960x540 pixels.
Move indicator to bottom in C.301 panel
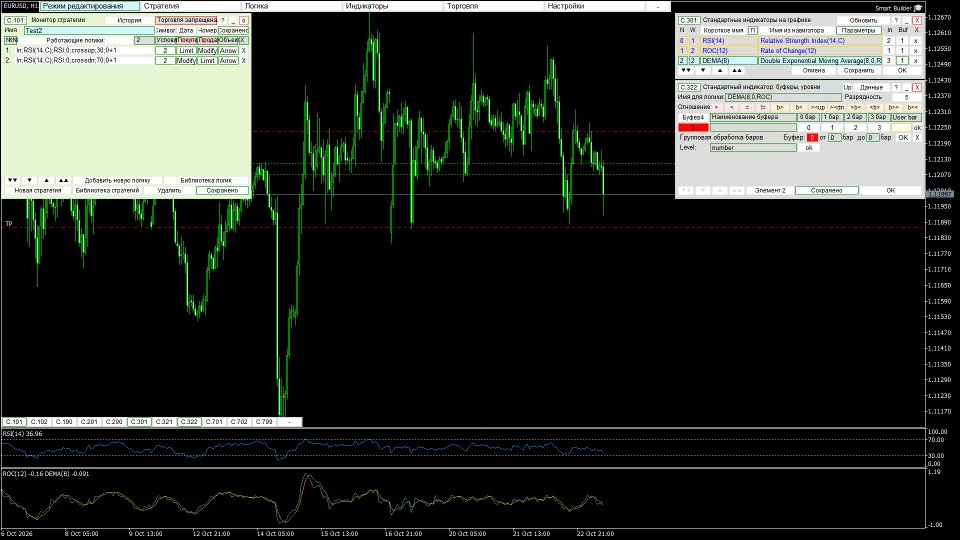click(686, 70)
